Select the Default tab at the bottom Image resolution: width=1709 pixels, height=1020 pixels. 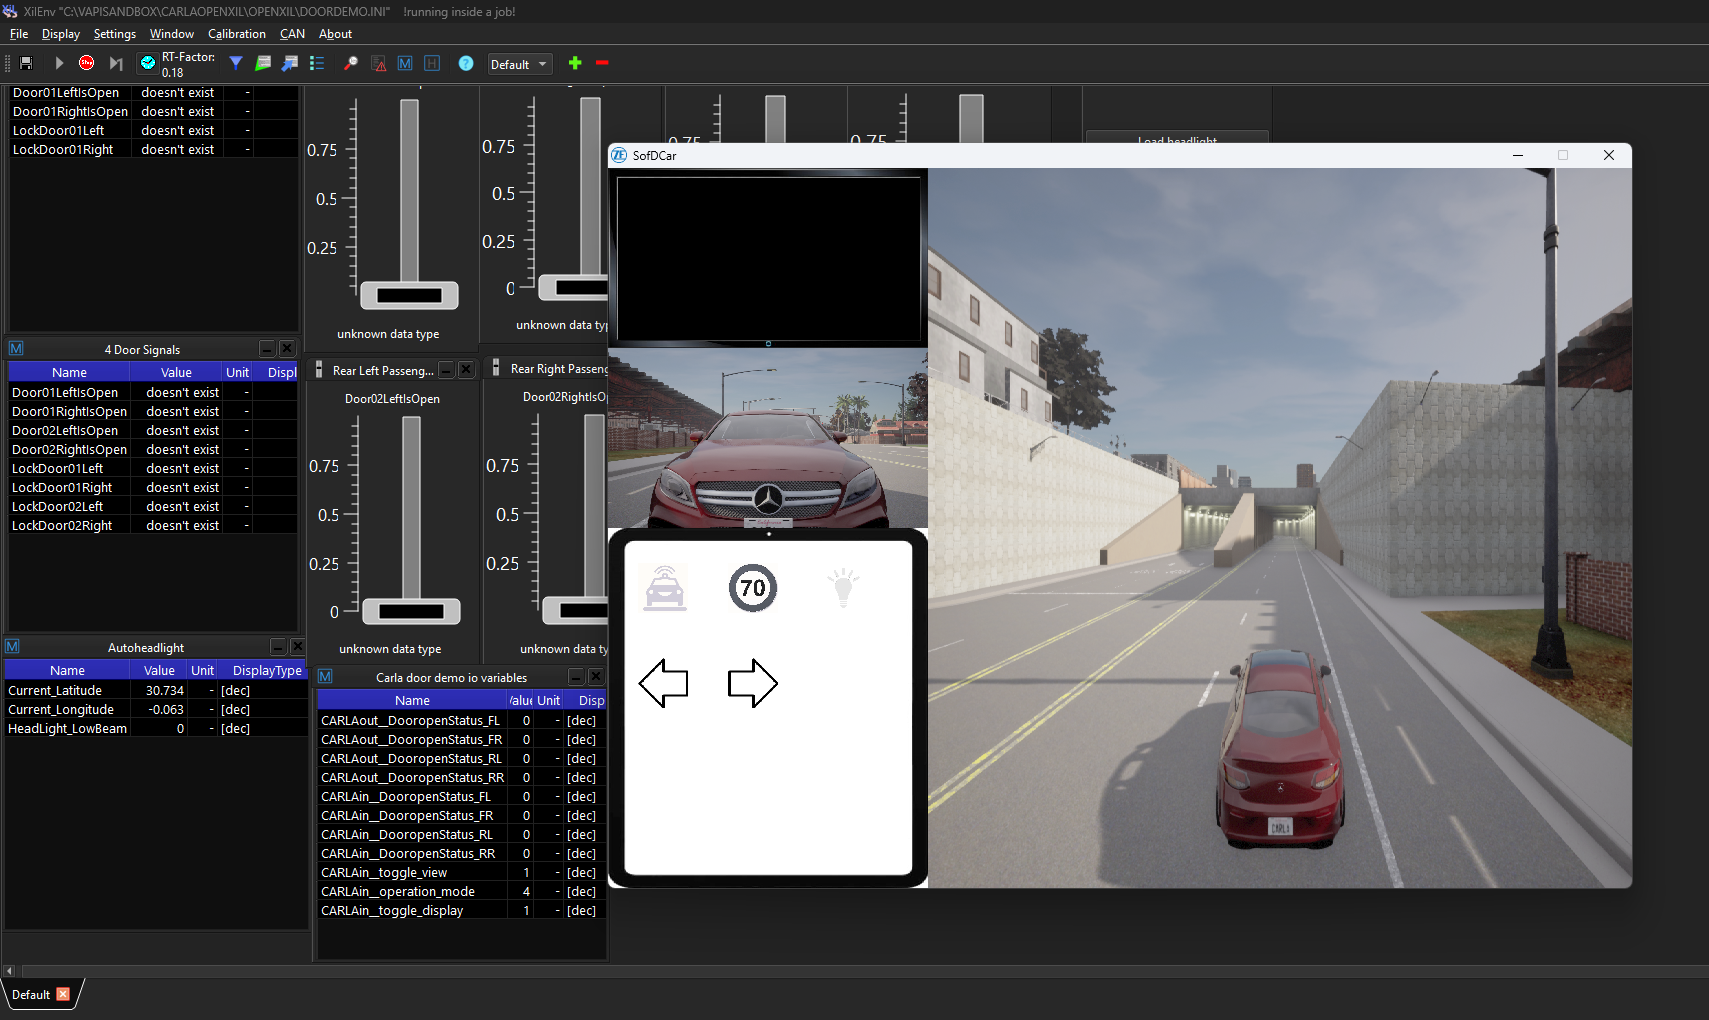[x=30, y=994]
